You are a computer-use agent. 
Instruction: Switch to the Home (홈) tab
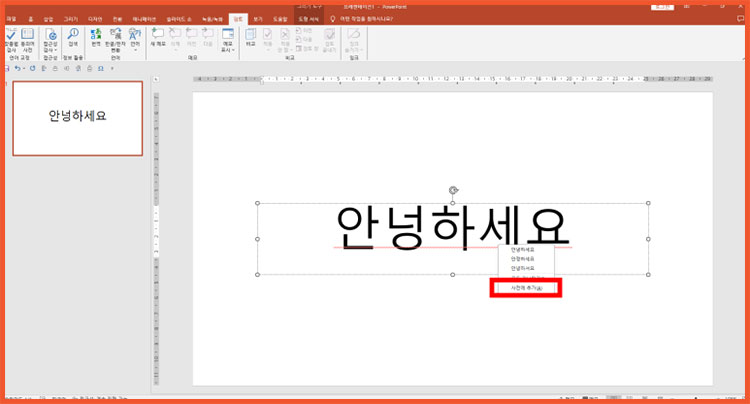(x=31, y=19)
